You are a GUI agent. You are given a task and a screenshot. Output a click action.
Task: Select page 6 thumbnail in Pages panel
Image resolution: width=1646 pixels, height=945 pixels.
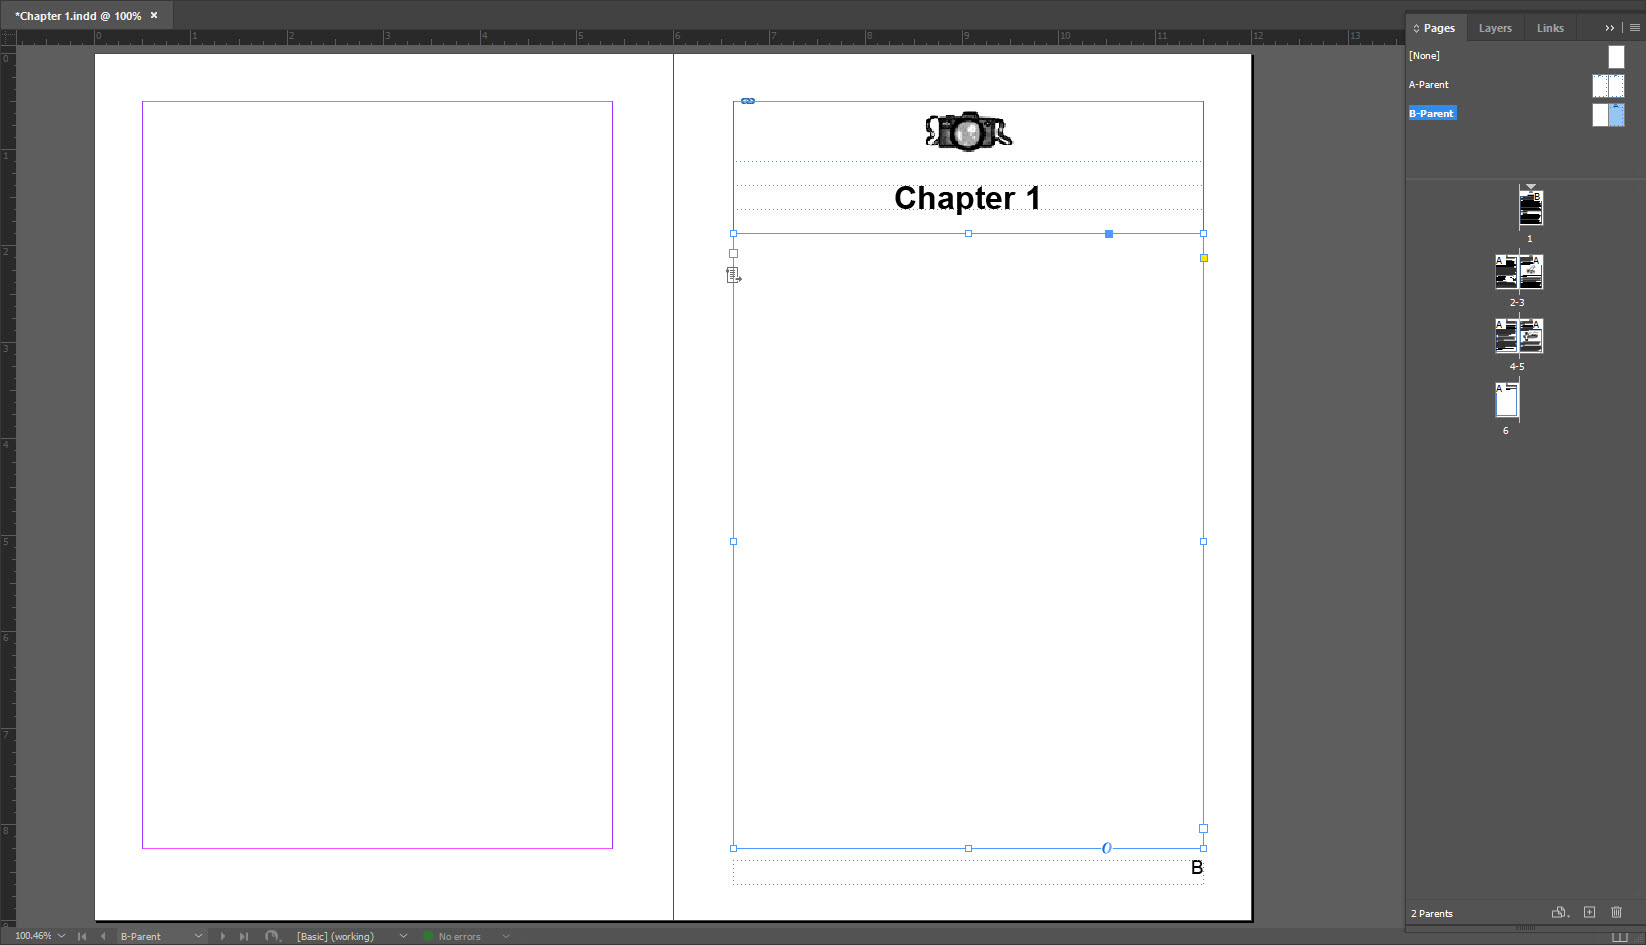1506,399
